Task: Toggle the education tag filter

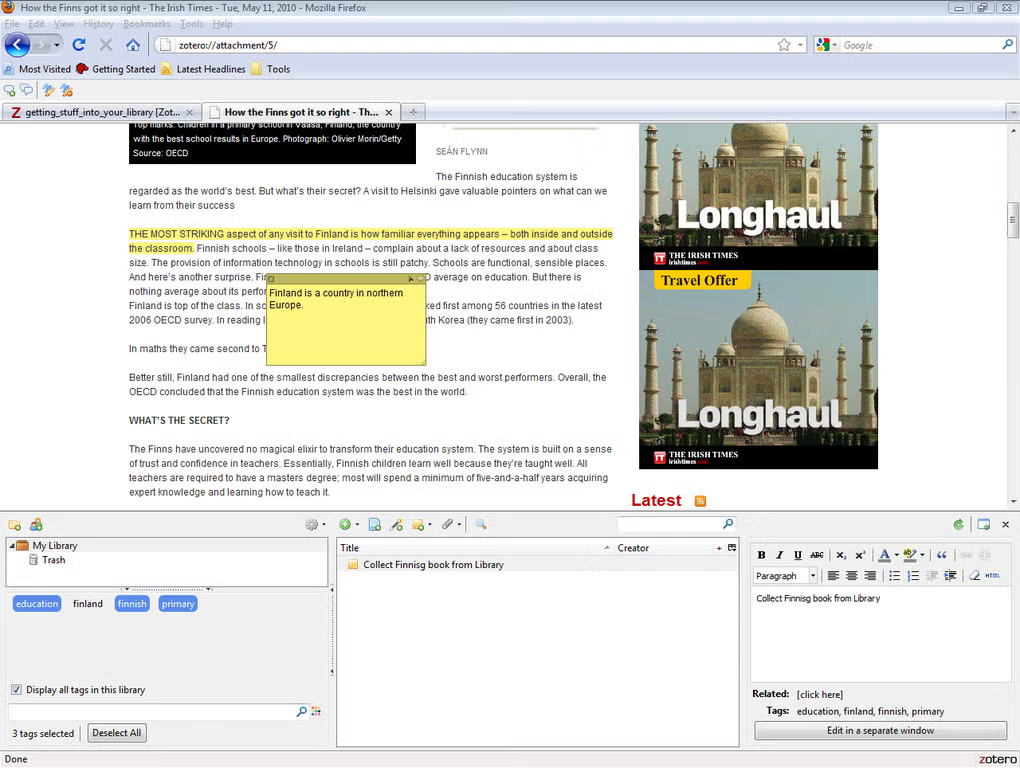Action: coord(37,604)
